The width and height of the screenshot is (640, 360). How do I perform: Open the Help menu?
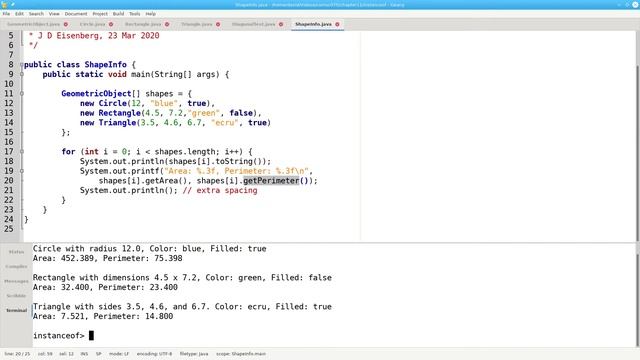(151, 14)
